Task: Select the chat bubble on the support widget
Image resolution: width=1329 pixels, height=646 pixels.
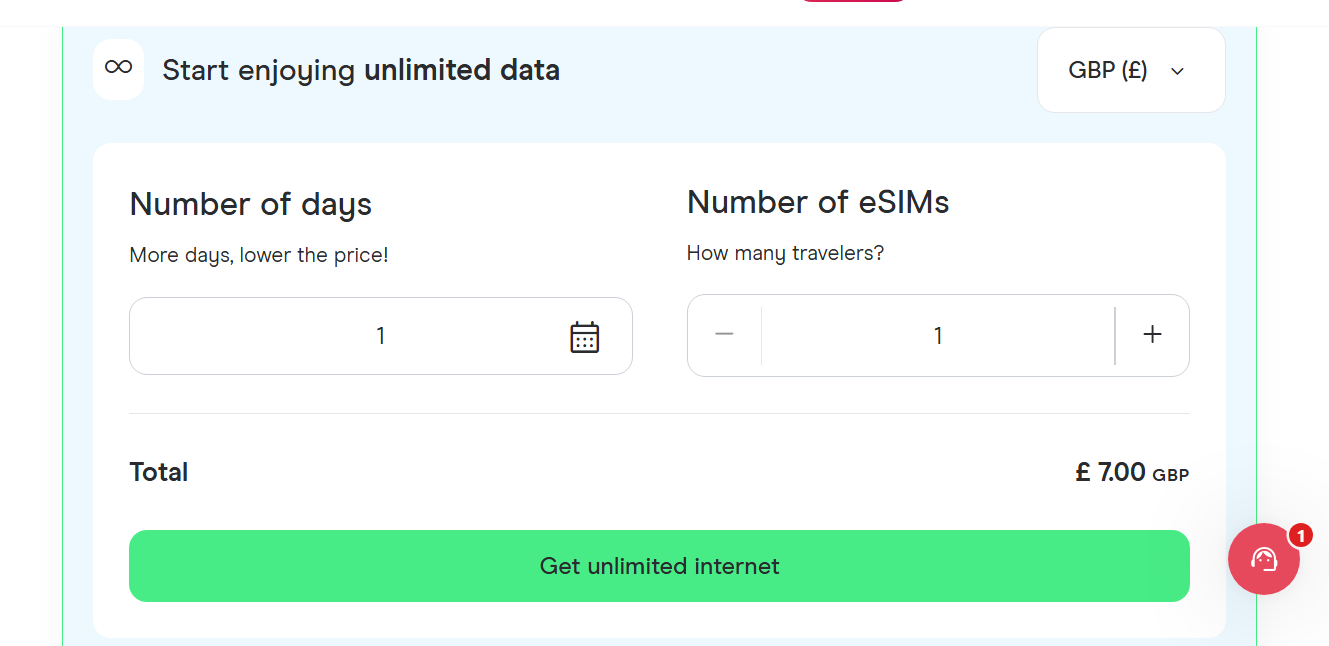Action: (1263, 559)
